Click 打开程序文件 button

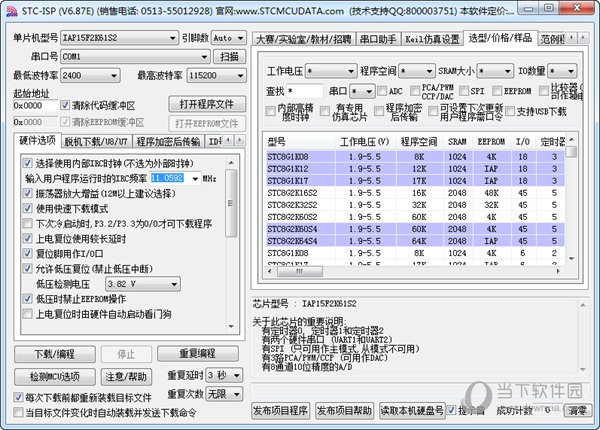coord(207,104)
